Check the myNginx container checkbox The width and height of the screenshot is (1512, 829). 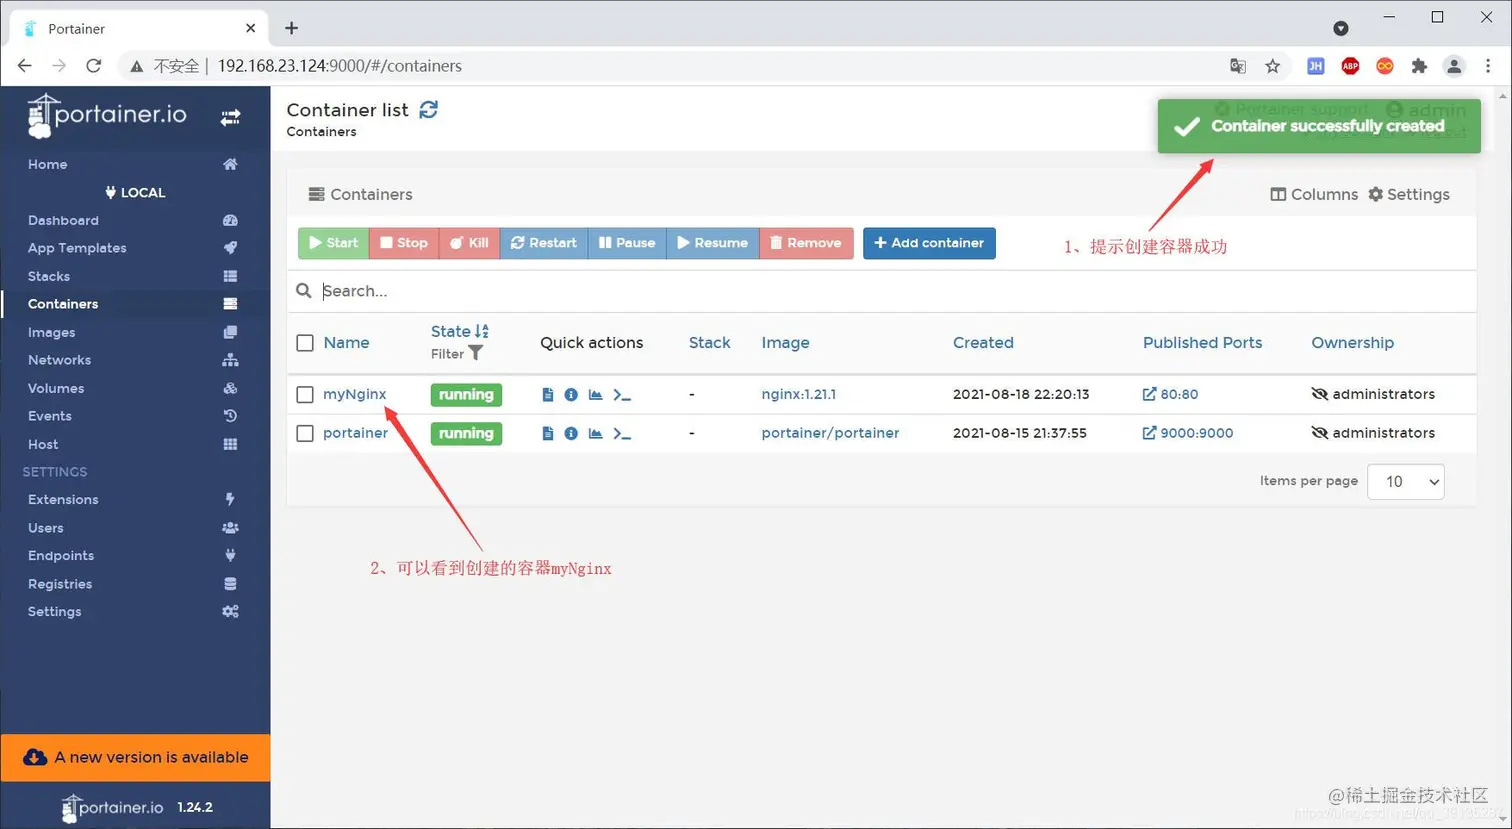coord(305,395)
